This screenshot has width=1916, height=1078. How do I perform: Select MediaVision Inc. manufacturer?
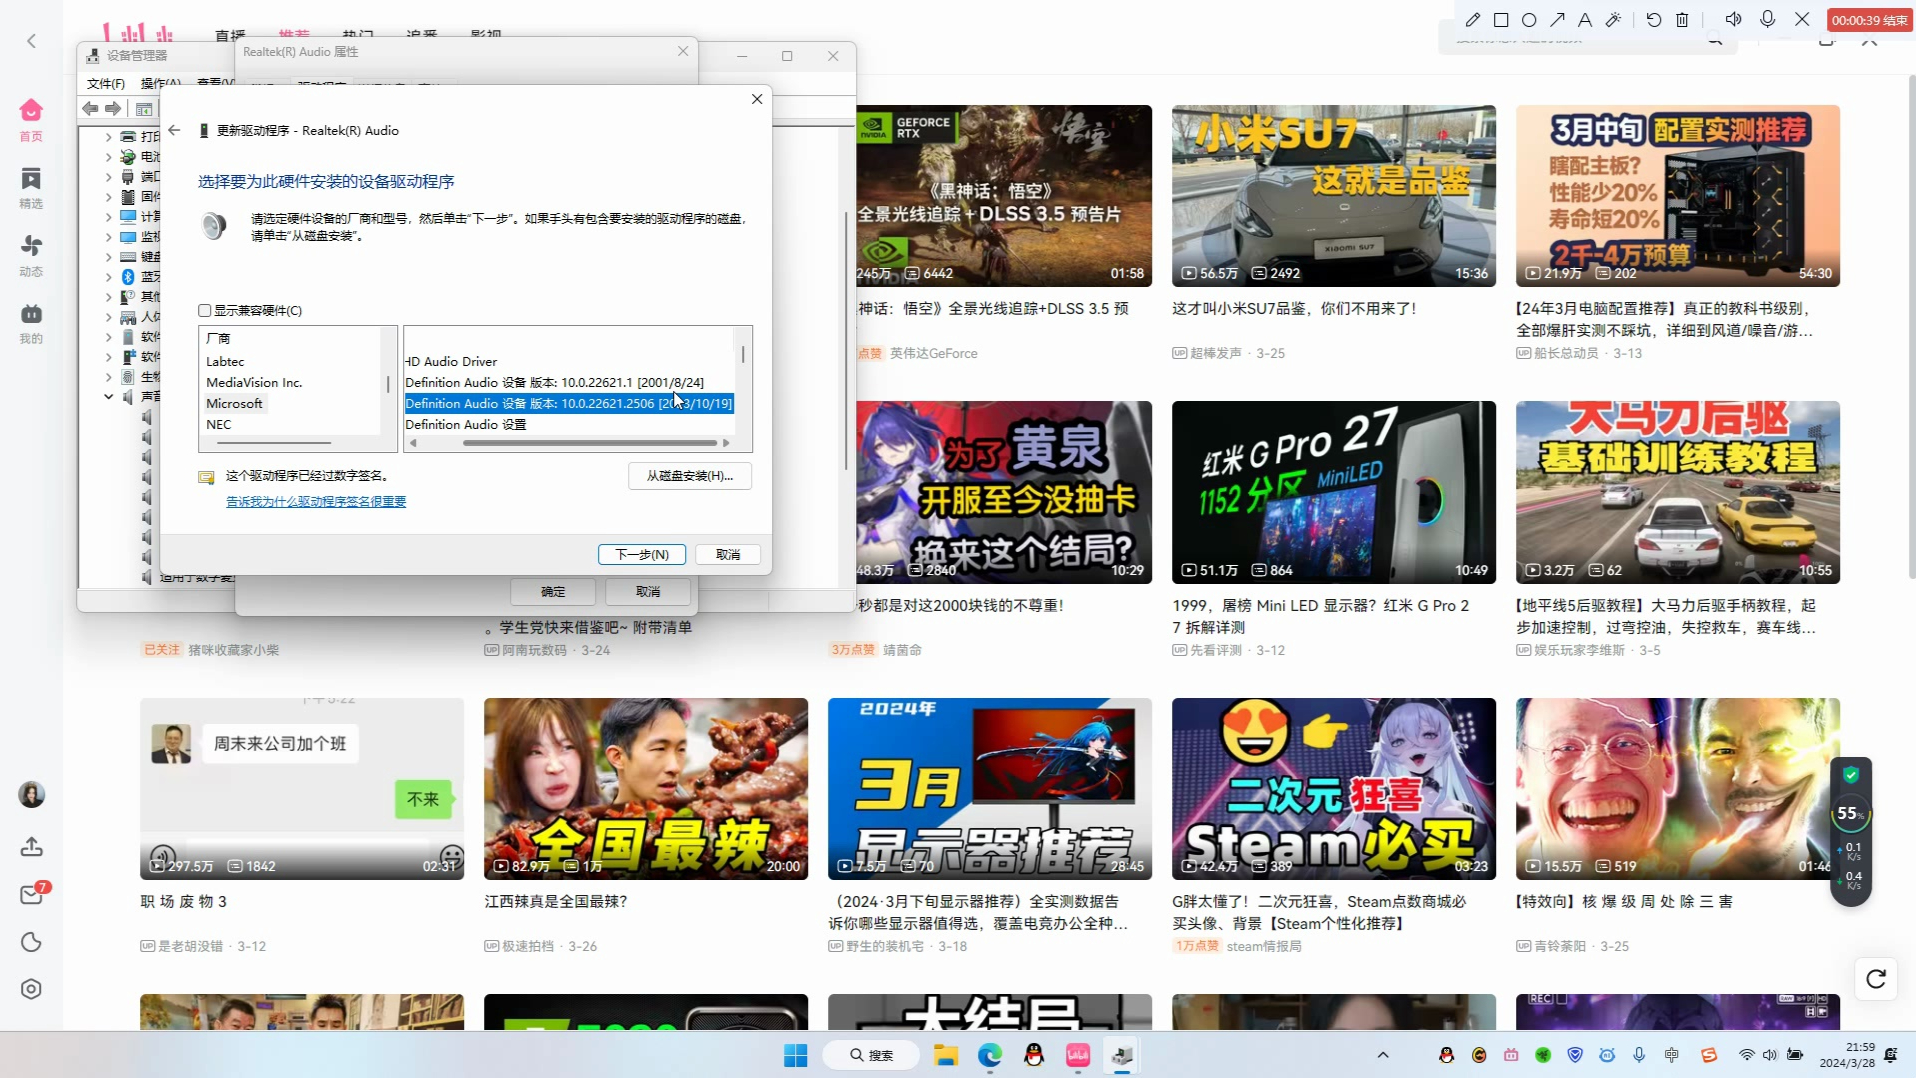point(254,382)
